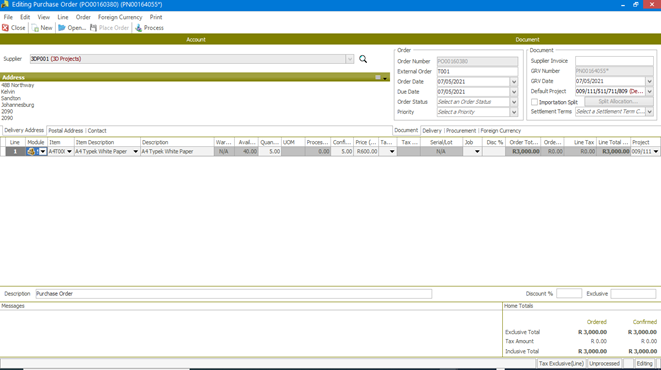Open the Order Date dropdown
661x370 pixels.
[x=514, y=82]
